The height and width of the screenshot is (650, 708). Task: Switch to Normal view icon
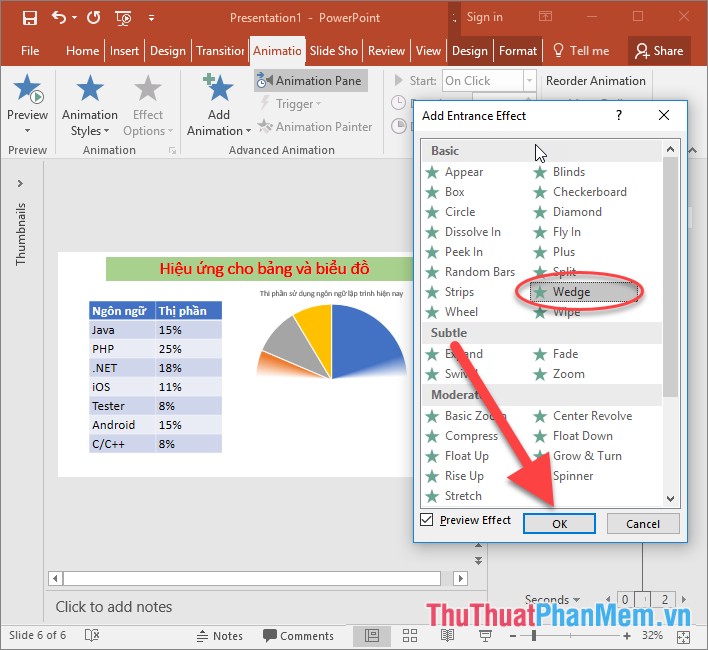372,636
